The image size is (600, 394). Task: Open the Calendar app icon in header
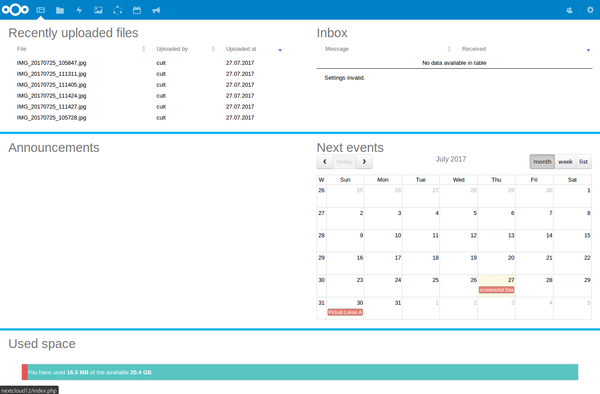tap(137, 10)
